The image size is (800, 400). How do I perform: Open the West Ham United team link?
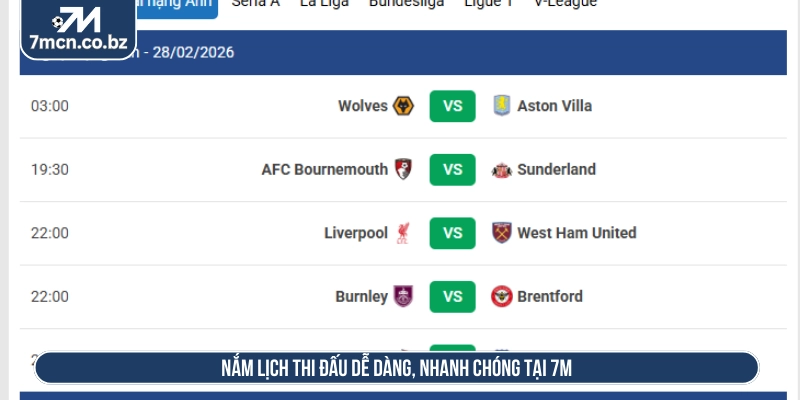coord(576,233)
